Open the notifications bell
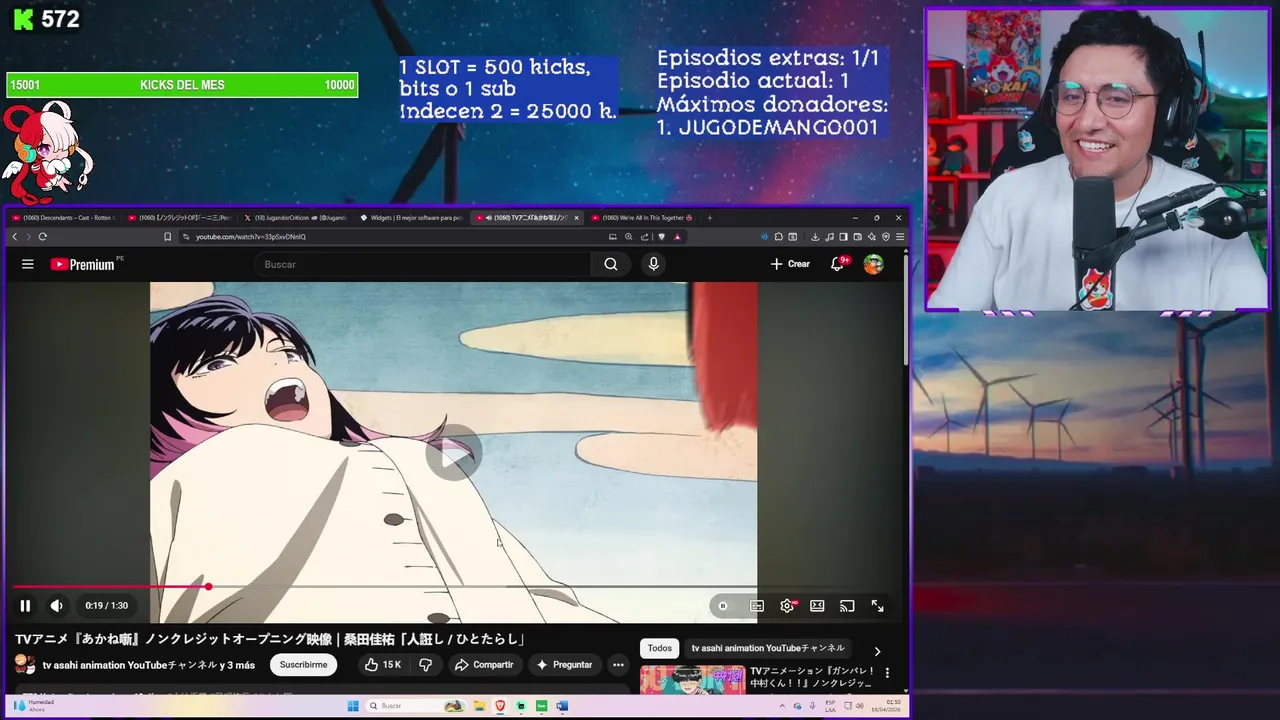Screen dimensions: 1280x720 point(839,264)
